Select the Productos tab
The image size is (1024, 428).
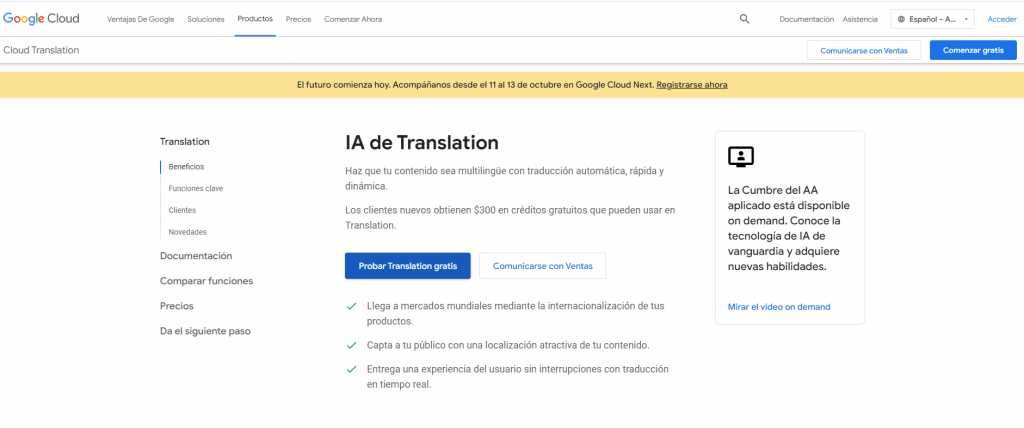[254, 19]
